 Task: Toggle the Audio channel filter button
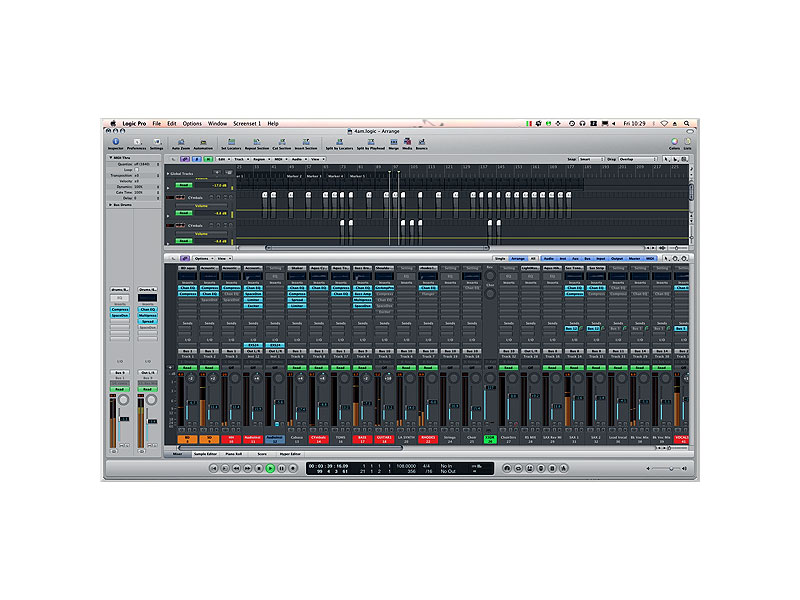(x=548, y=259)
